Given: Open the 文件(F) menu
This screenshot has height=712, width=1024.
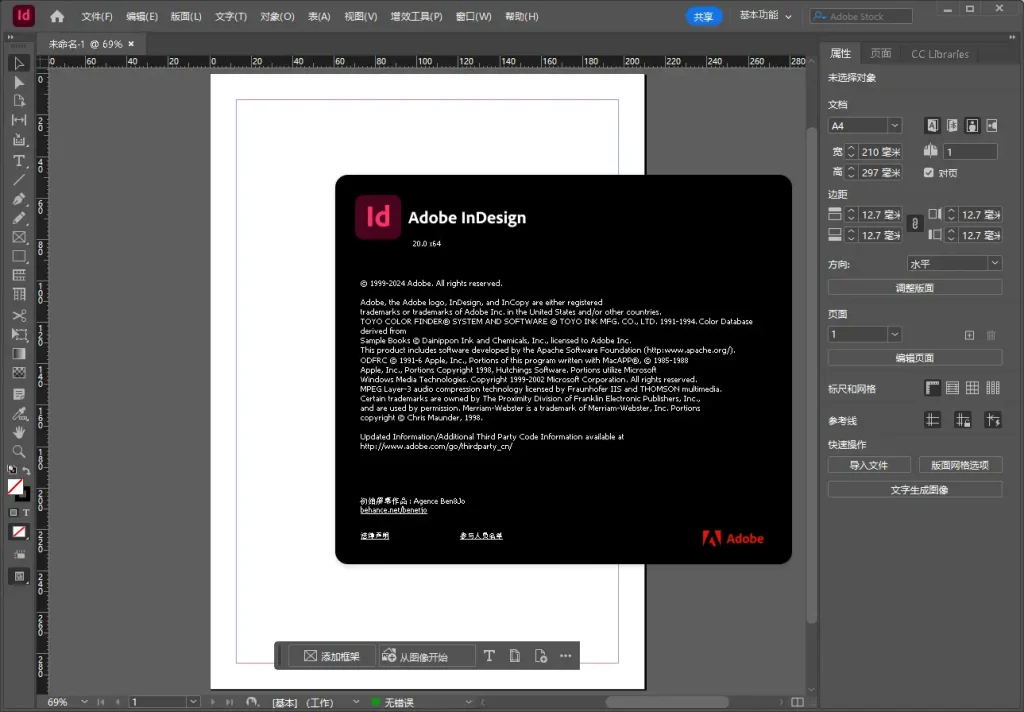Looking at the screenshot, I should (x=97, y=16).
